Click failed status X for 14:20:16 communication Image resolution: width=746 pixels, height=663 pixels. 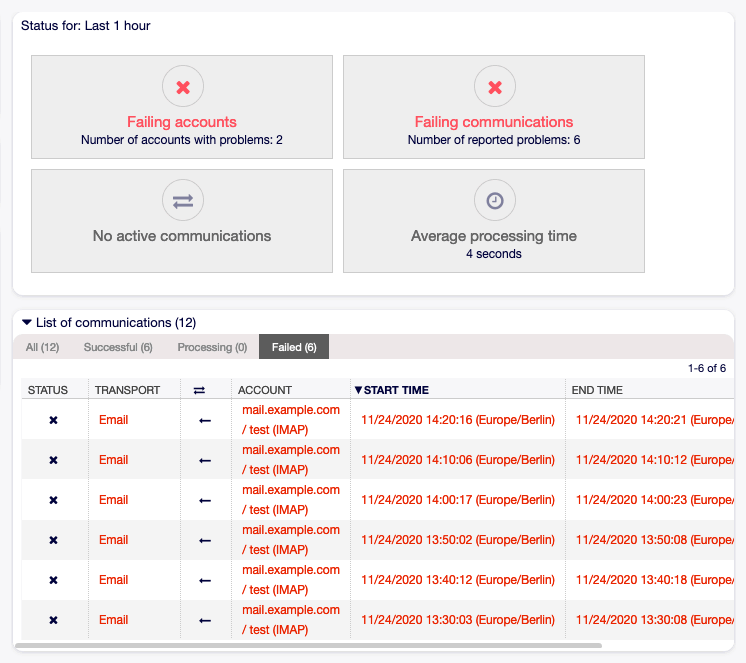click(54, 420)
